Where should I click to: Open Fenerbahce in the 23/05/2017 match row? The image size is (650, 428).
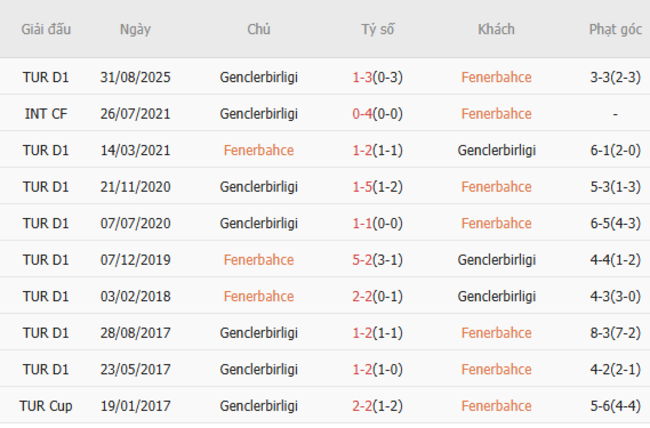(x=496, y=369)
